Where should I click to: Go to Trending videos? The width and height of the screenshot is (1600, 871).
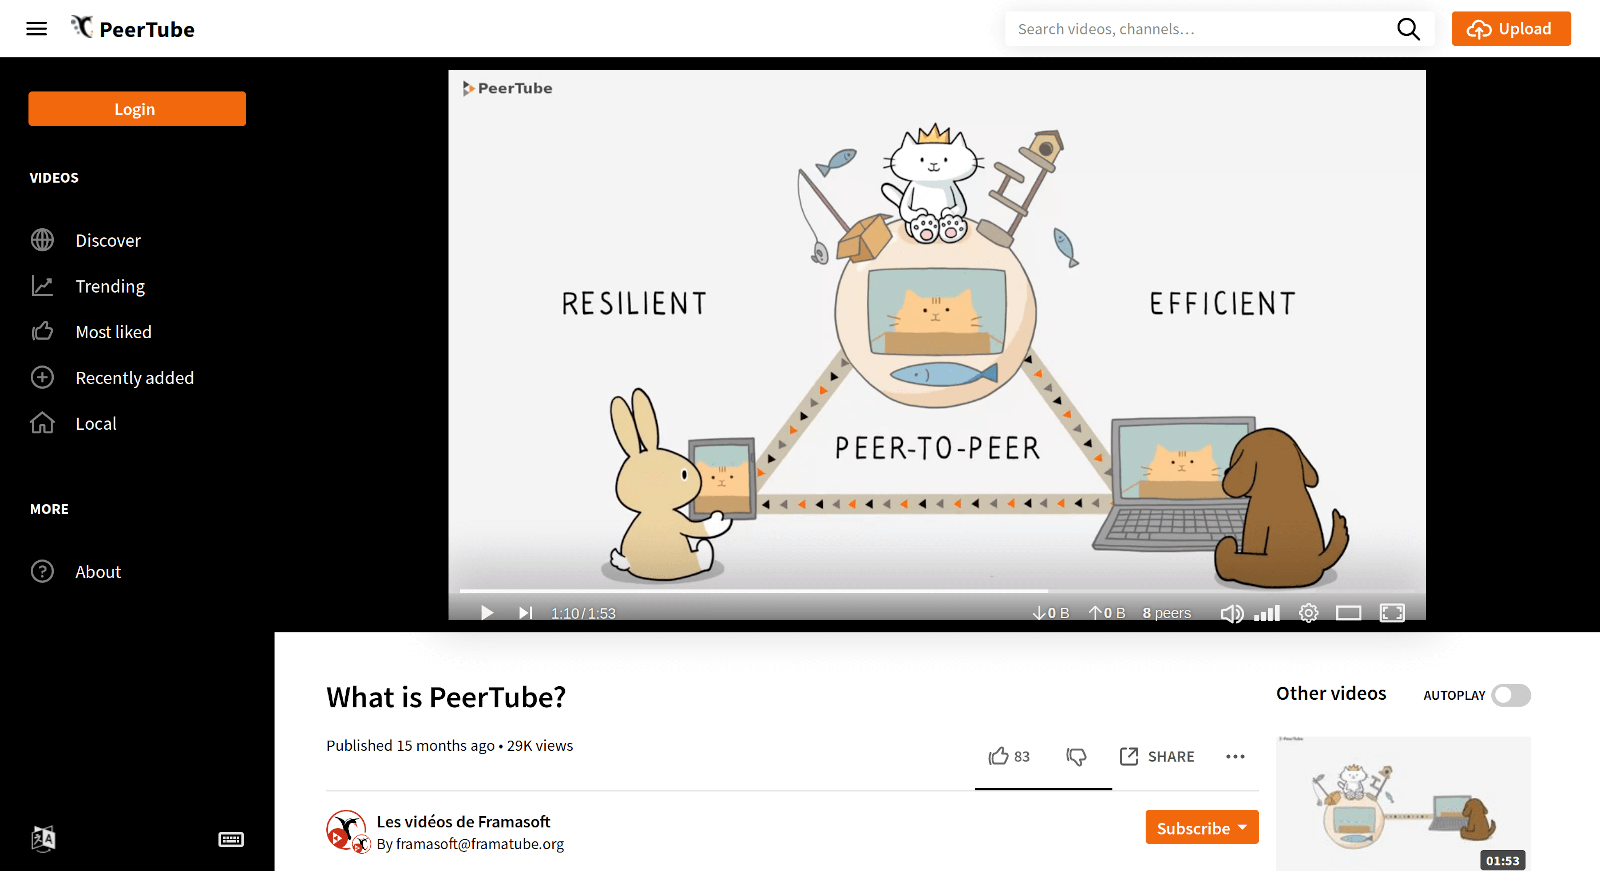pyautogui.click(x=110, y=287)
